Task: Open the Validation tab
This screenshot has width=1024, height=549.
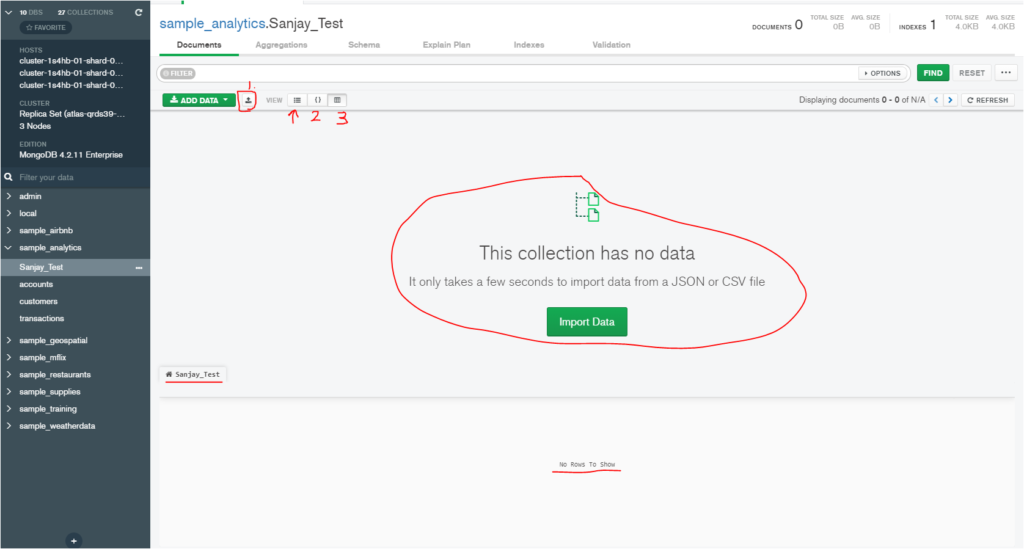Action: 611,45
